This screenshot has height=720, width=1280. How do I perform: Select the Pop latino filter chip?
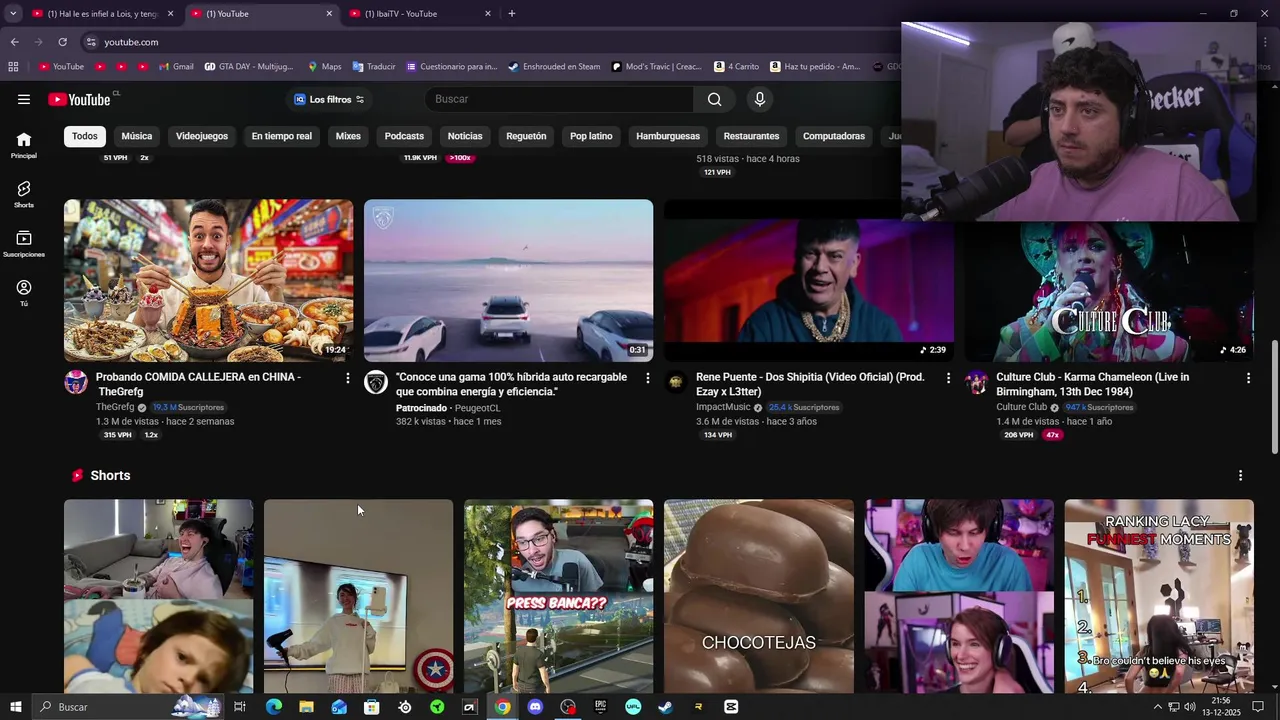click(x=591, y=136)
